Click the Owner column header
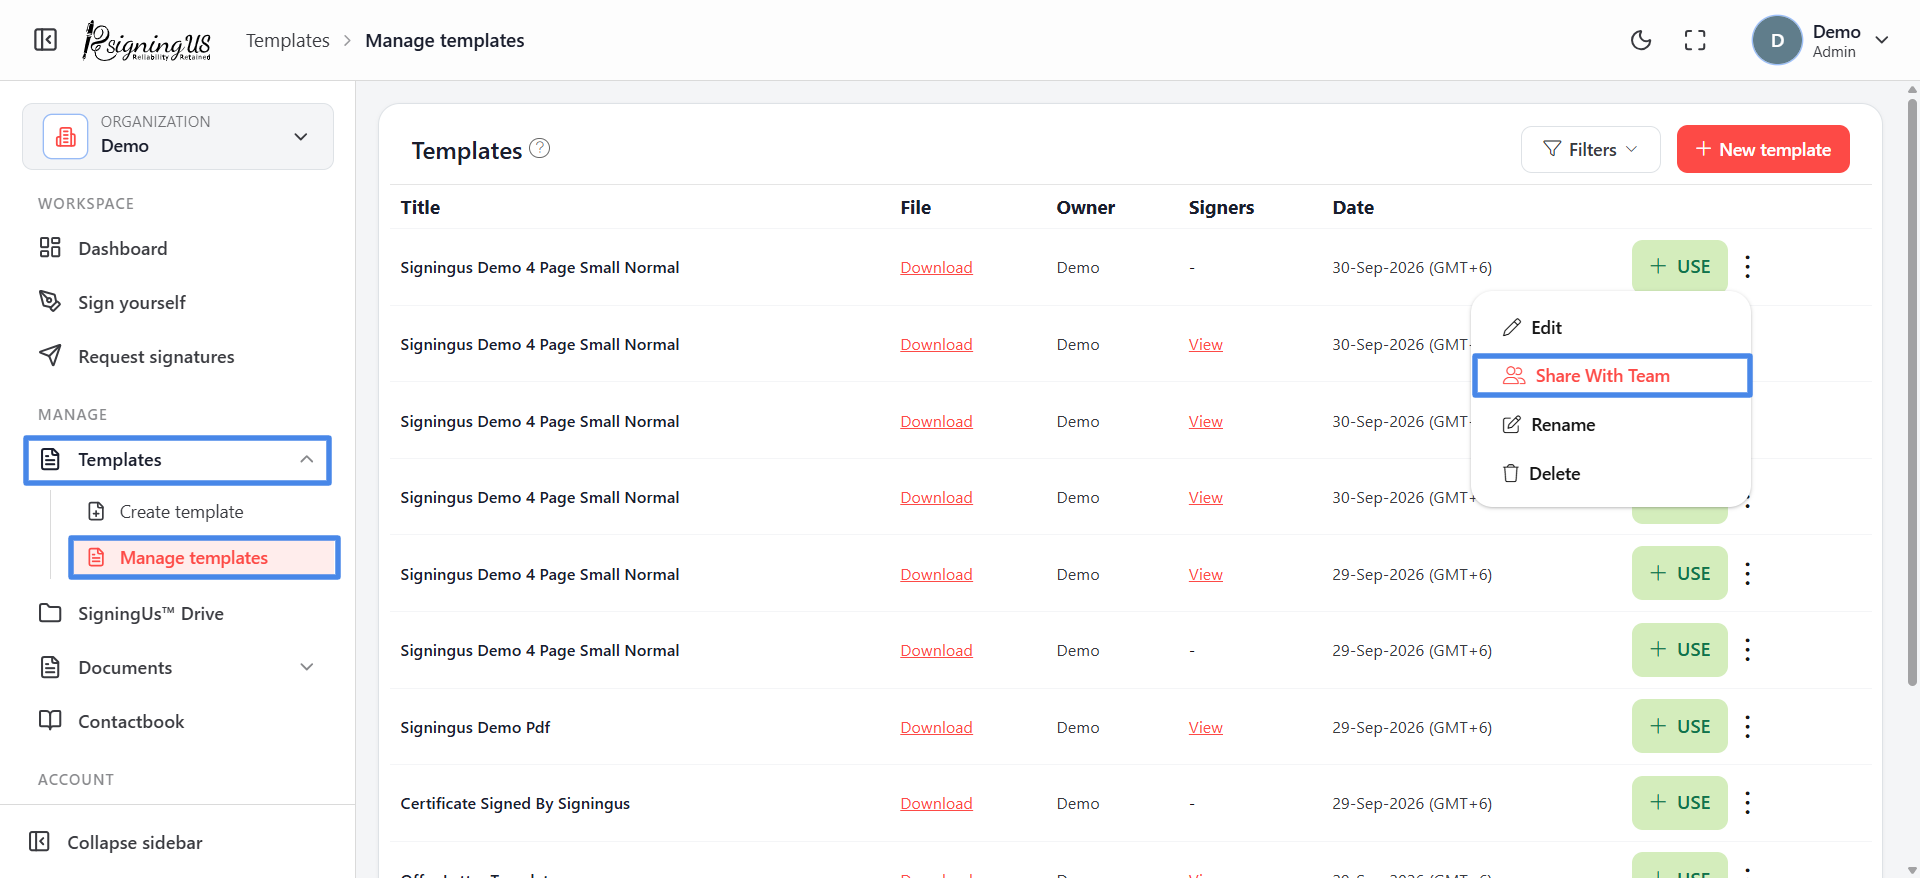This screenshot has height=878, width=1920. click(x=1085, y=207)
